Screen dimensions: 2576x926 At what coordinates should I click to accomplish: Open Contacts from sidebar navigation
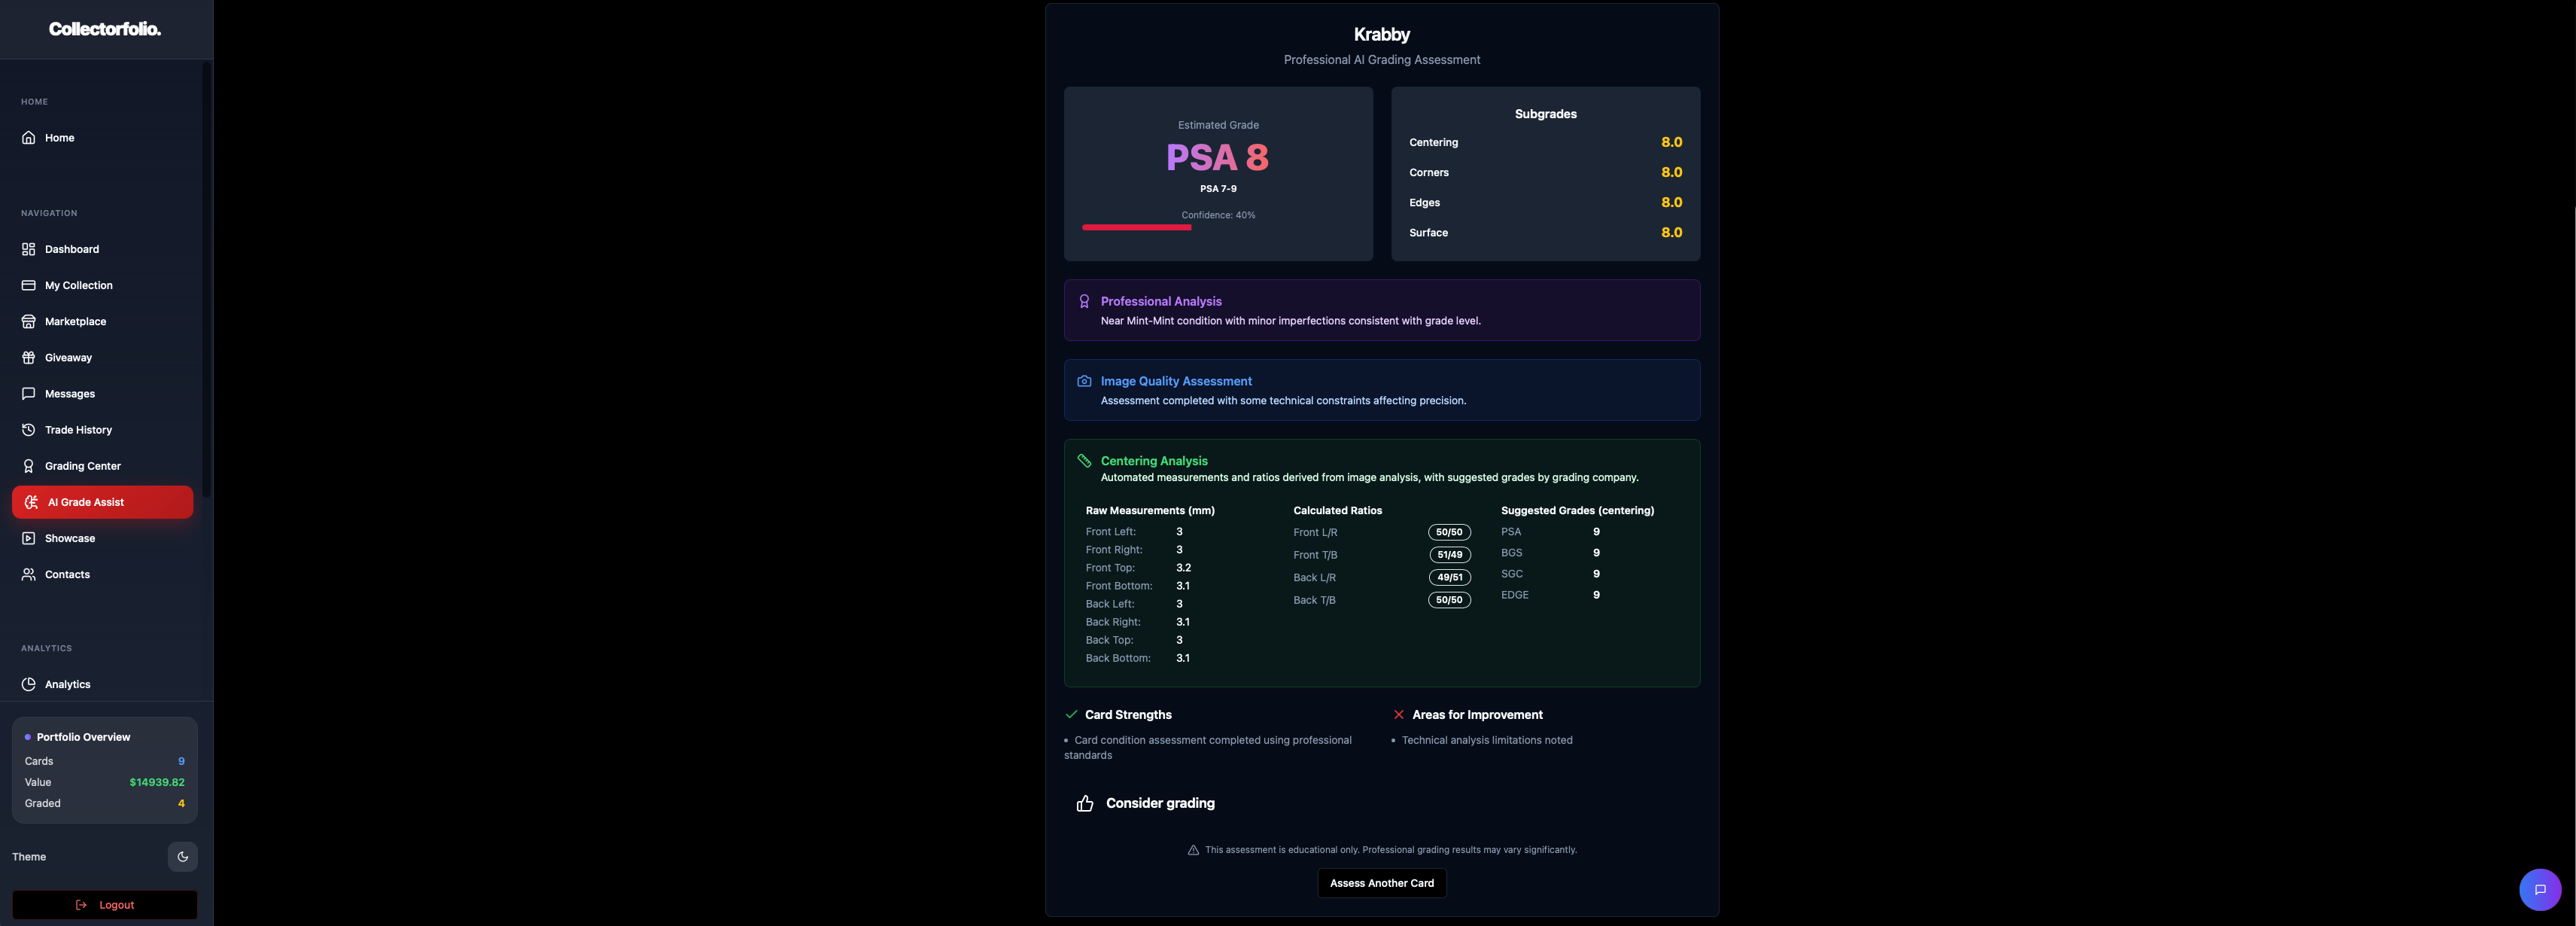pos(67,574)
